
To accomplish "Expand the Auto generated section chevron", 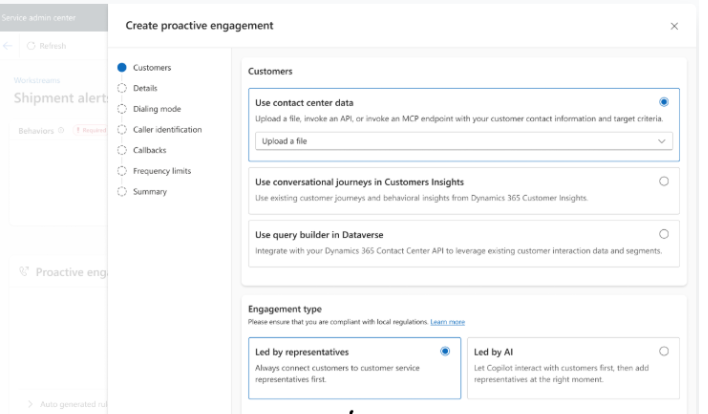I will [30, 403].
